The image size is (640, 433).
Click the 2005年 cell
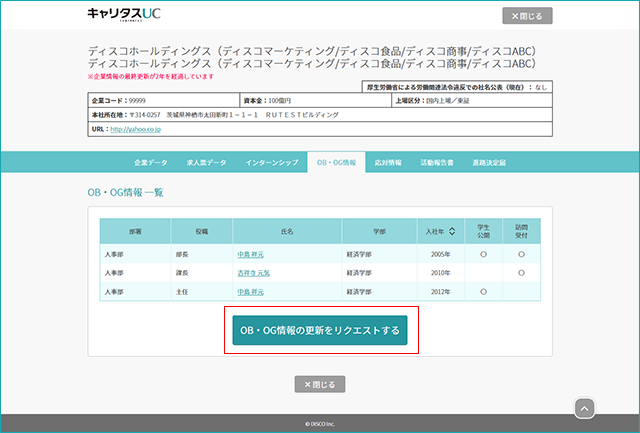(441, 254)
